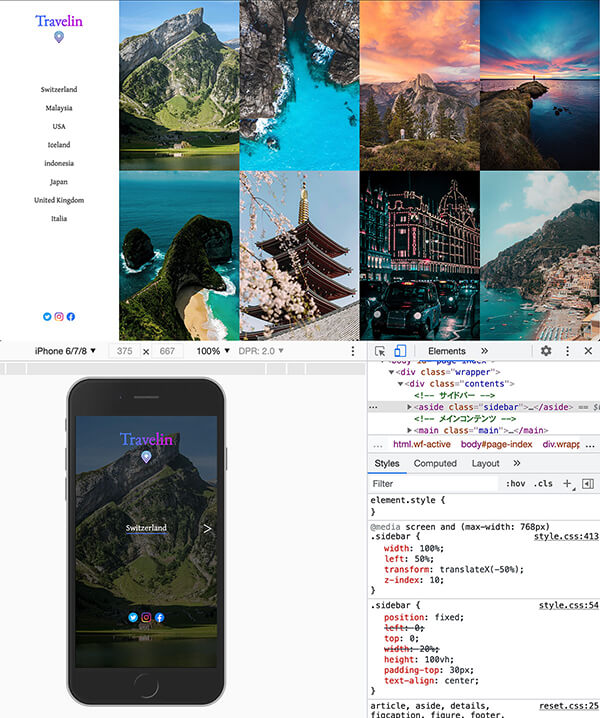This screenshot has height=718, width=600.
Task: Collapse the div class wrapper node
Action: 392,372
